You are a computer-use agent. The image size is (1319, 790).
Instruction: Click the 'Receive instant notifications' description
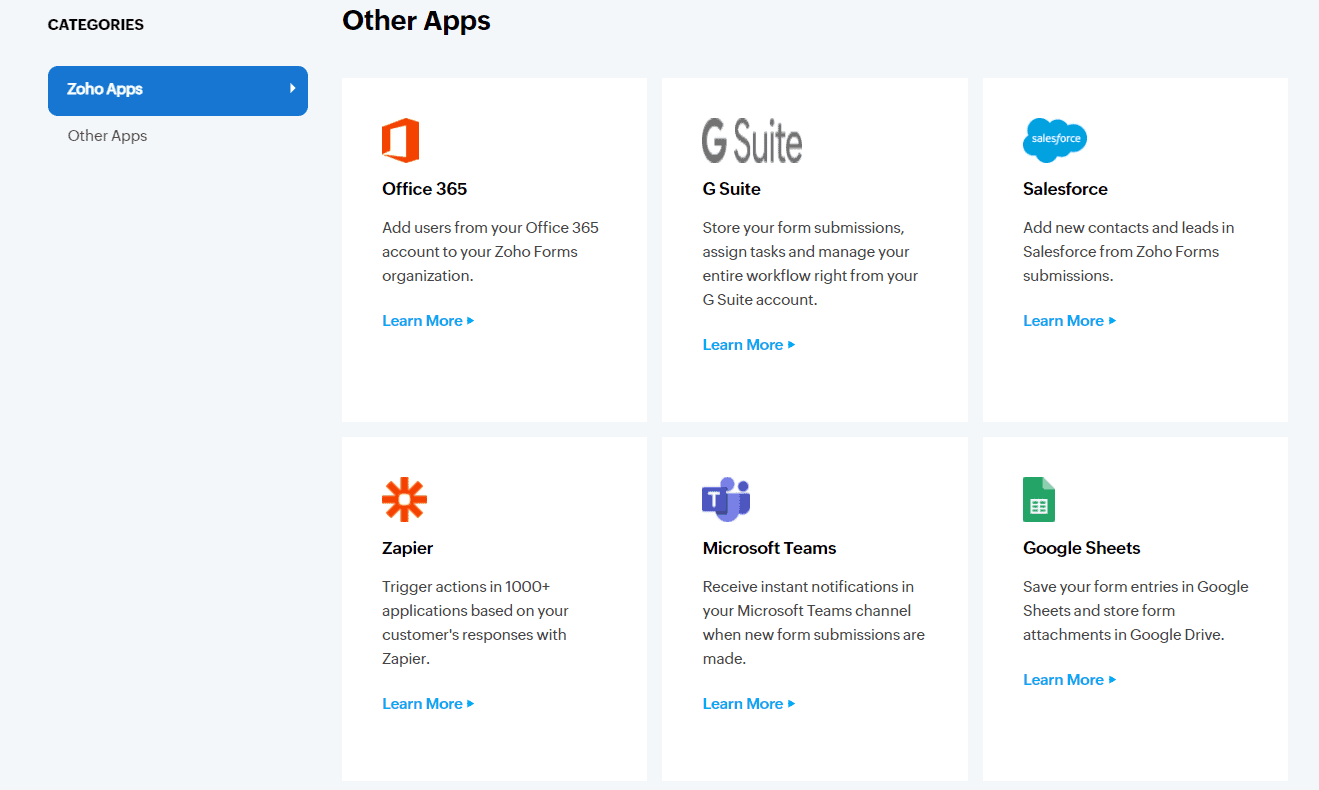click(813, 623)
